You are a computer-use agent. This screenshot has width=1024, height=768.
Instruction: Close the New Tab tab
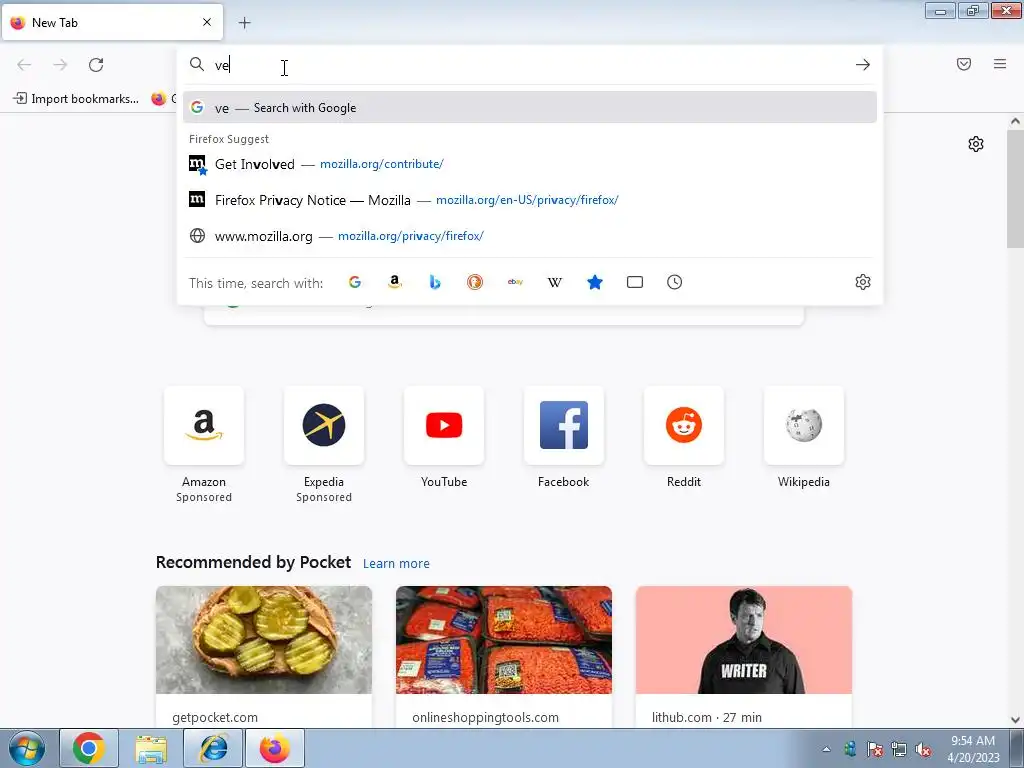(x=207, y=22)
